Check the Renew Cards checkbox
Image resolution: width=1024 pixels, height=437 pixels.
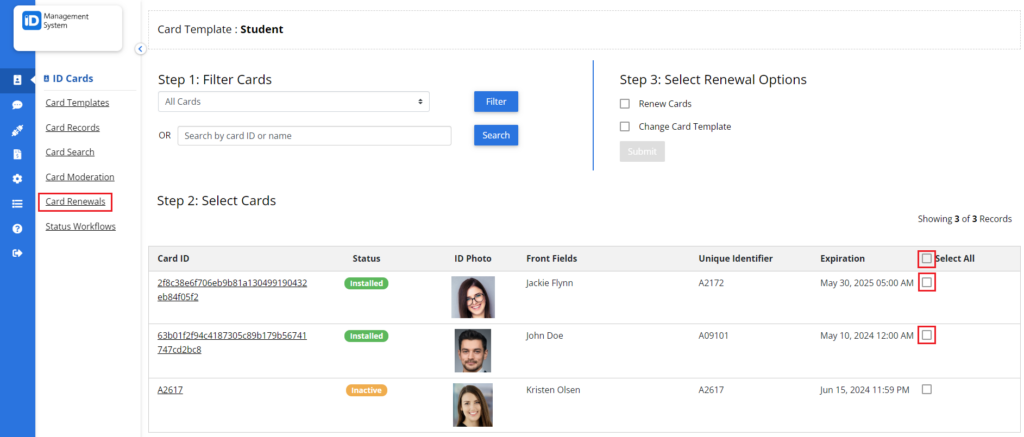(x=625, y=104)
